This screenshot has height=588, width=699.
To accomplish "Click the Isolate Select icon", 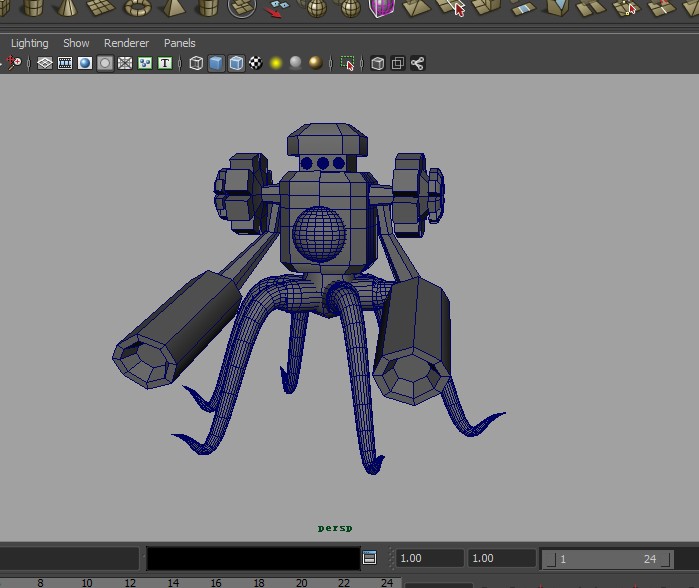I will point(347,63).
